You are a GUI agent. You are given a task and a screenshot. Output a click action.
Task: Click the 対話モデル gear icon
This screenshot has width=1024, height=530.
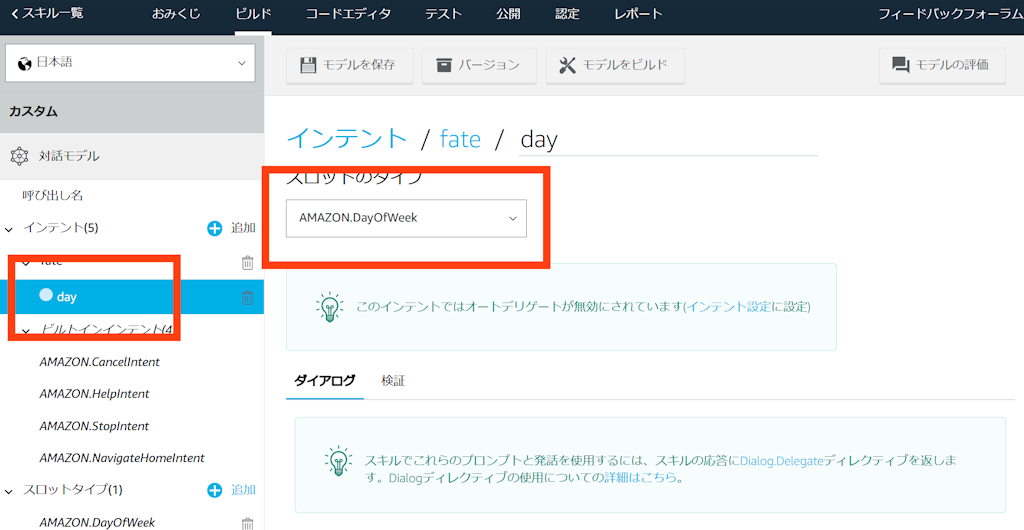click(20, 156)
